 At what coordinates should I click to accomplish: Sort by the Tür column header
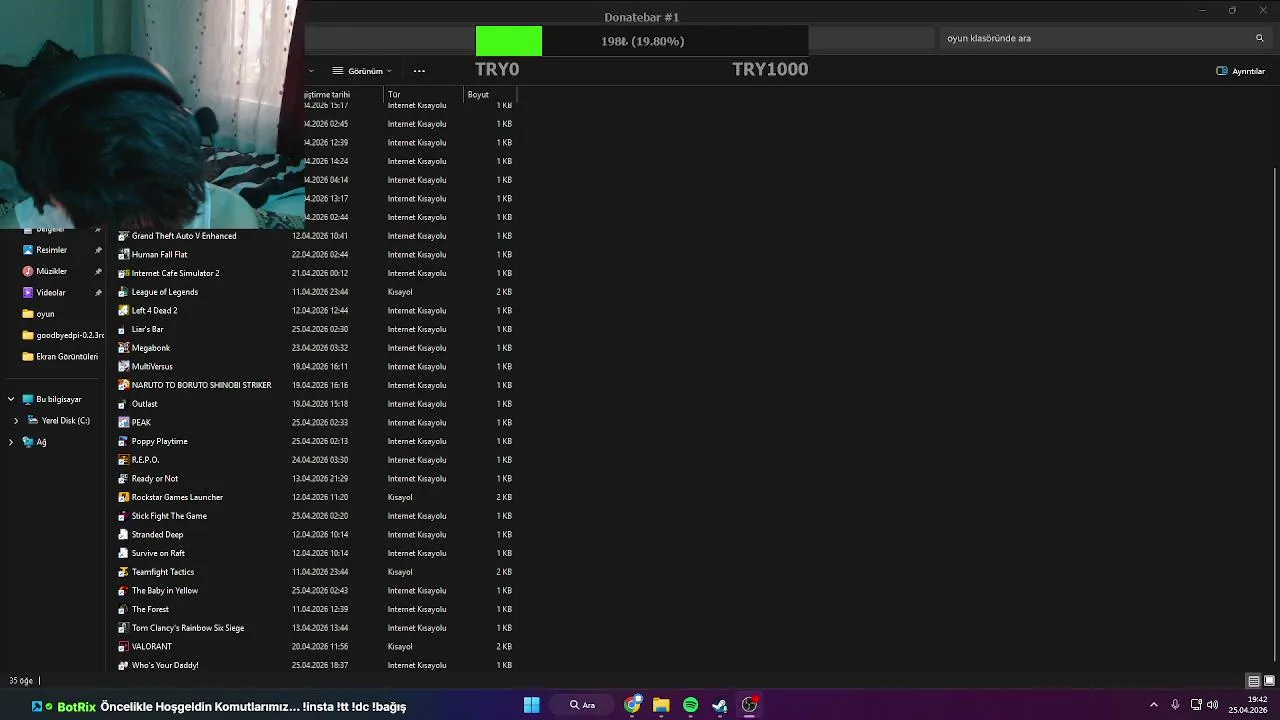pos(424,94)
